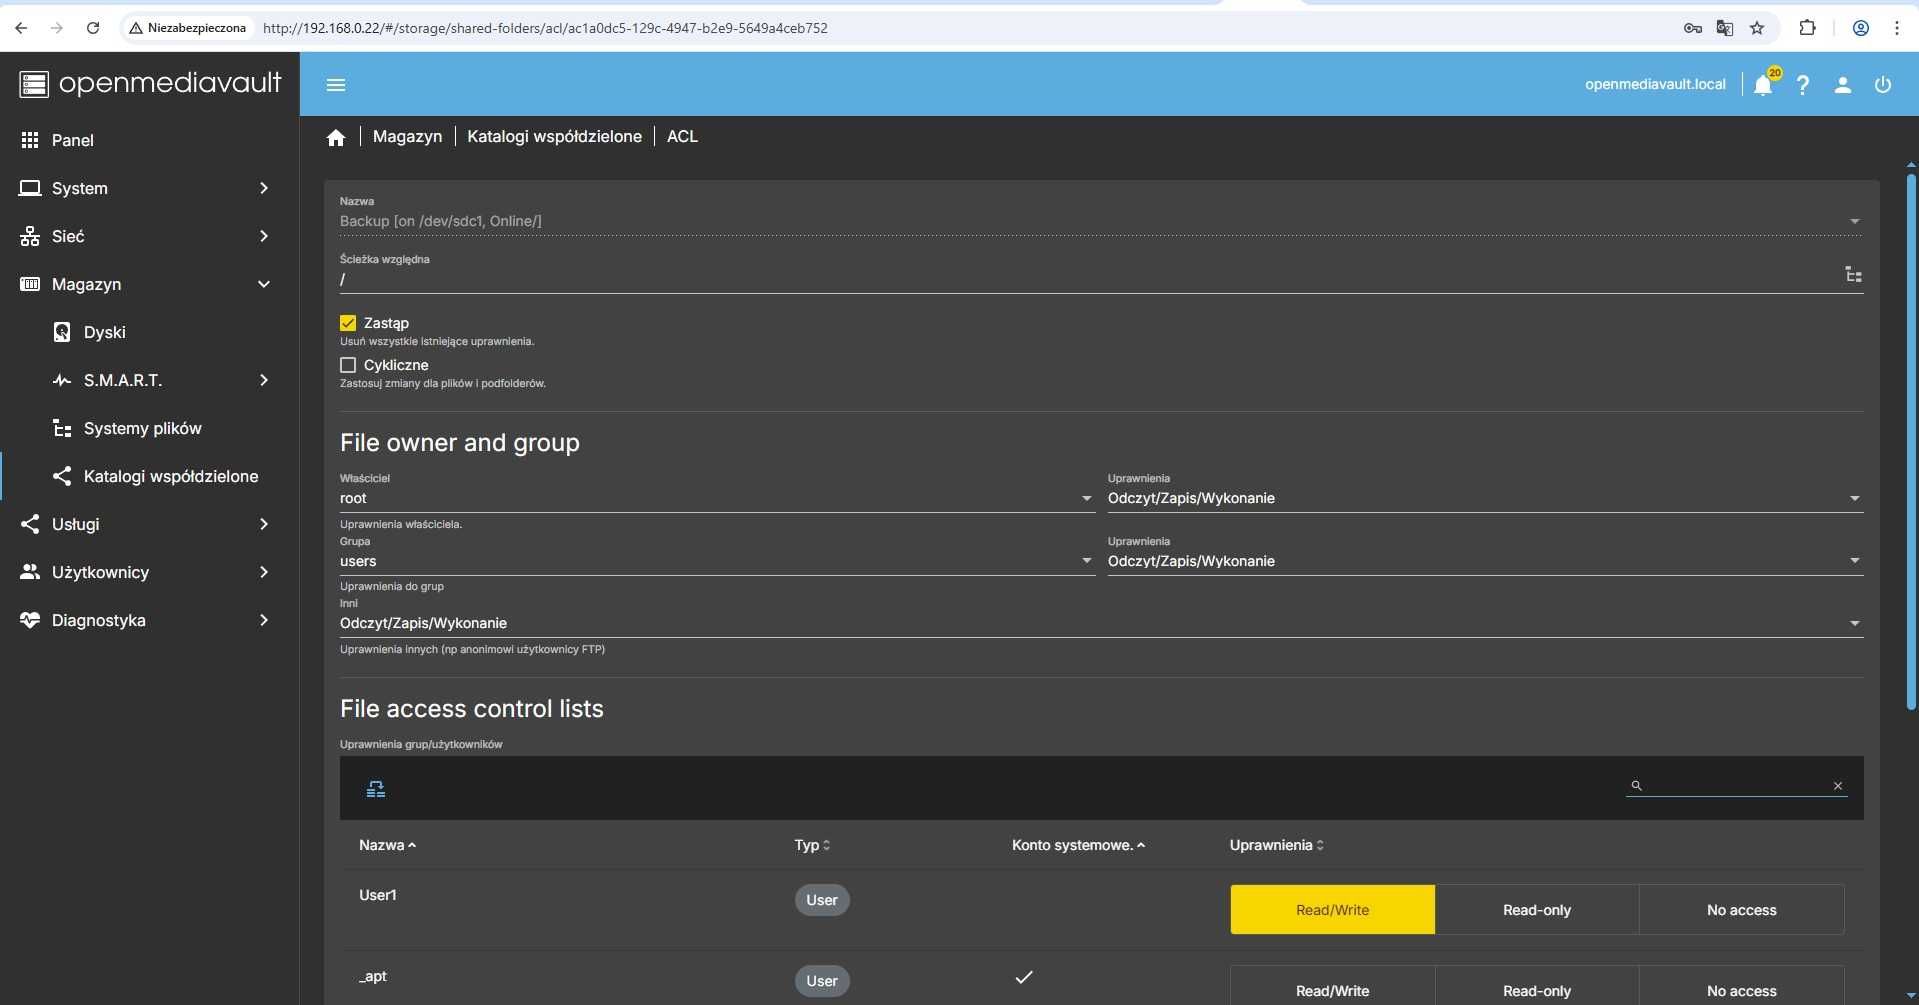This screenshot has width=1919, height=1005.
Task: Open folder tree picker for relative path
Action: tap(1853, 275)
